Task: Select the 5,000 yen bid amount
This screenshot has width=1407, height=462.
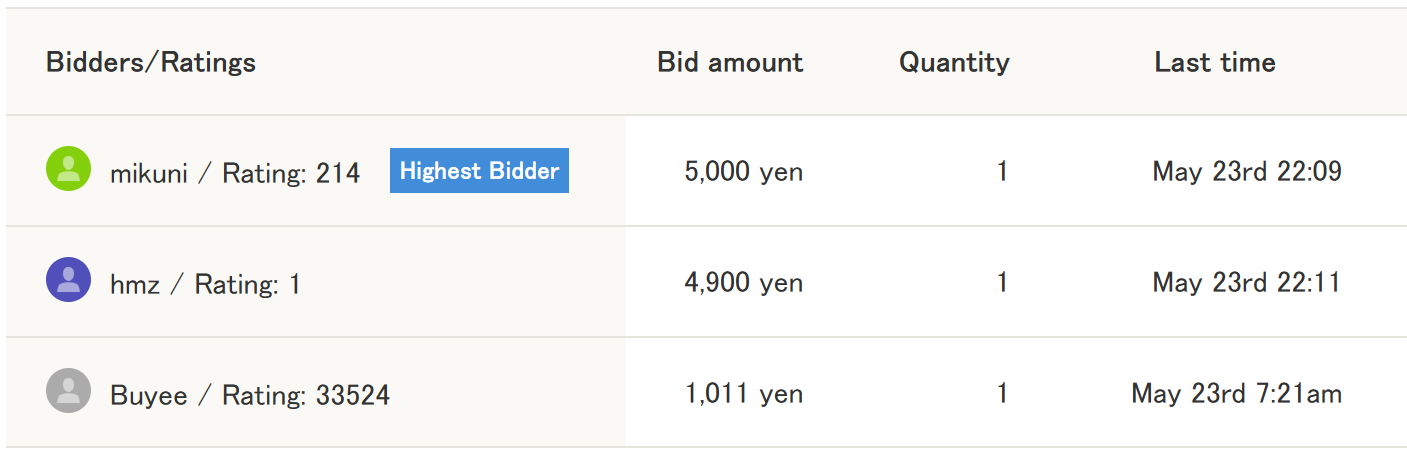Action: tap(744, 172)
